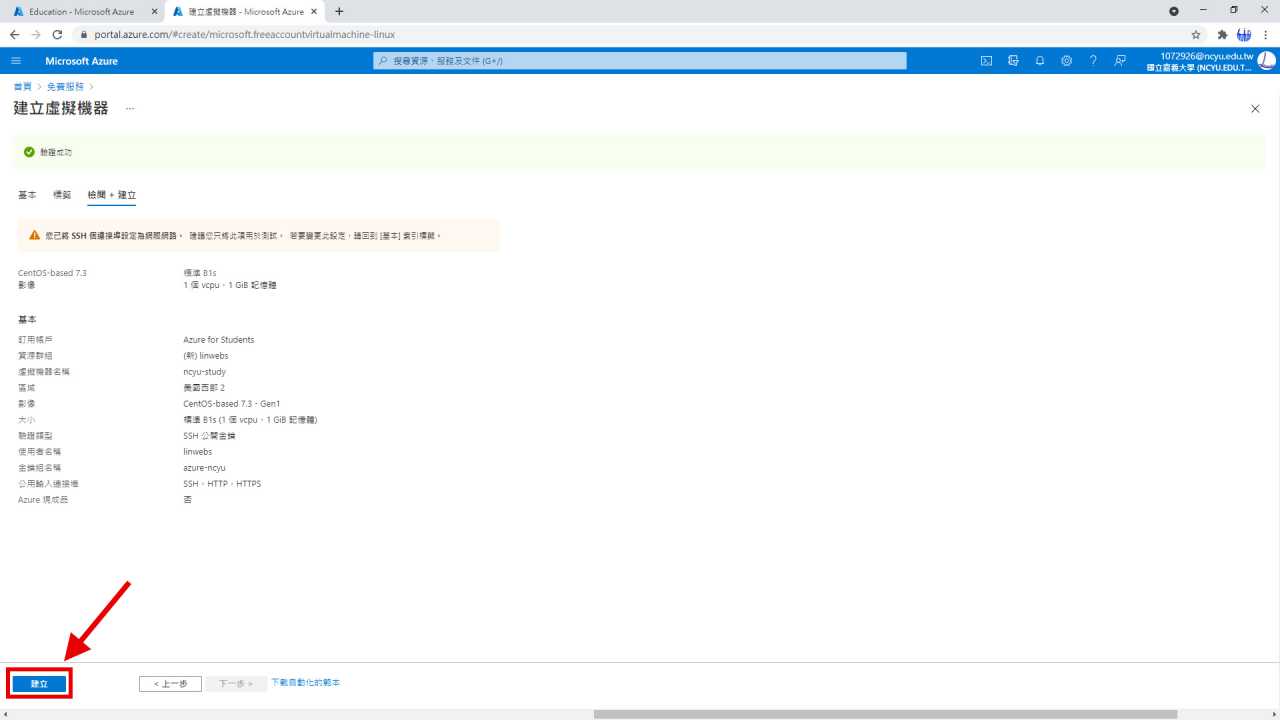This screenshot has width=1280, height=720.
Task: Bookmark this page with the star icon
Action: (1196, 34)
